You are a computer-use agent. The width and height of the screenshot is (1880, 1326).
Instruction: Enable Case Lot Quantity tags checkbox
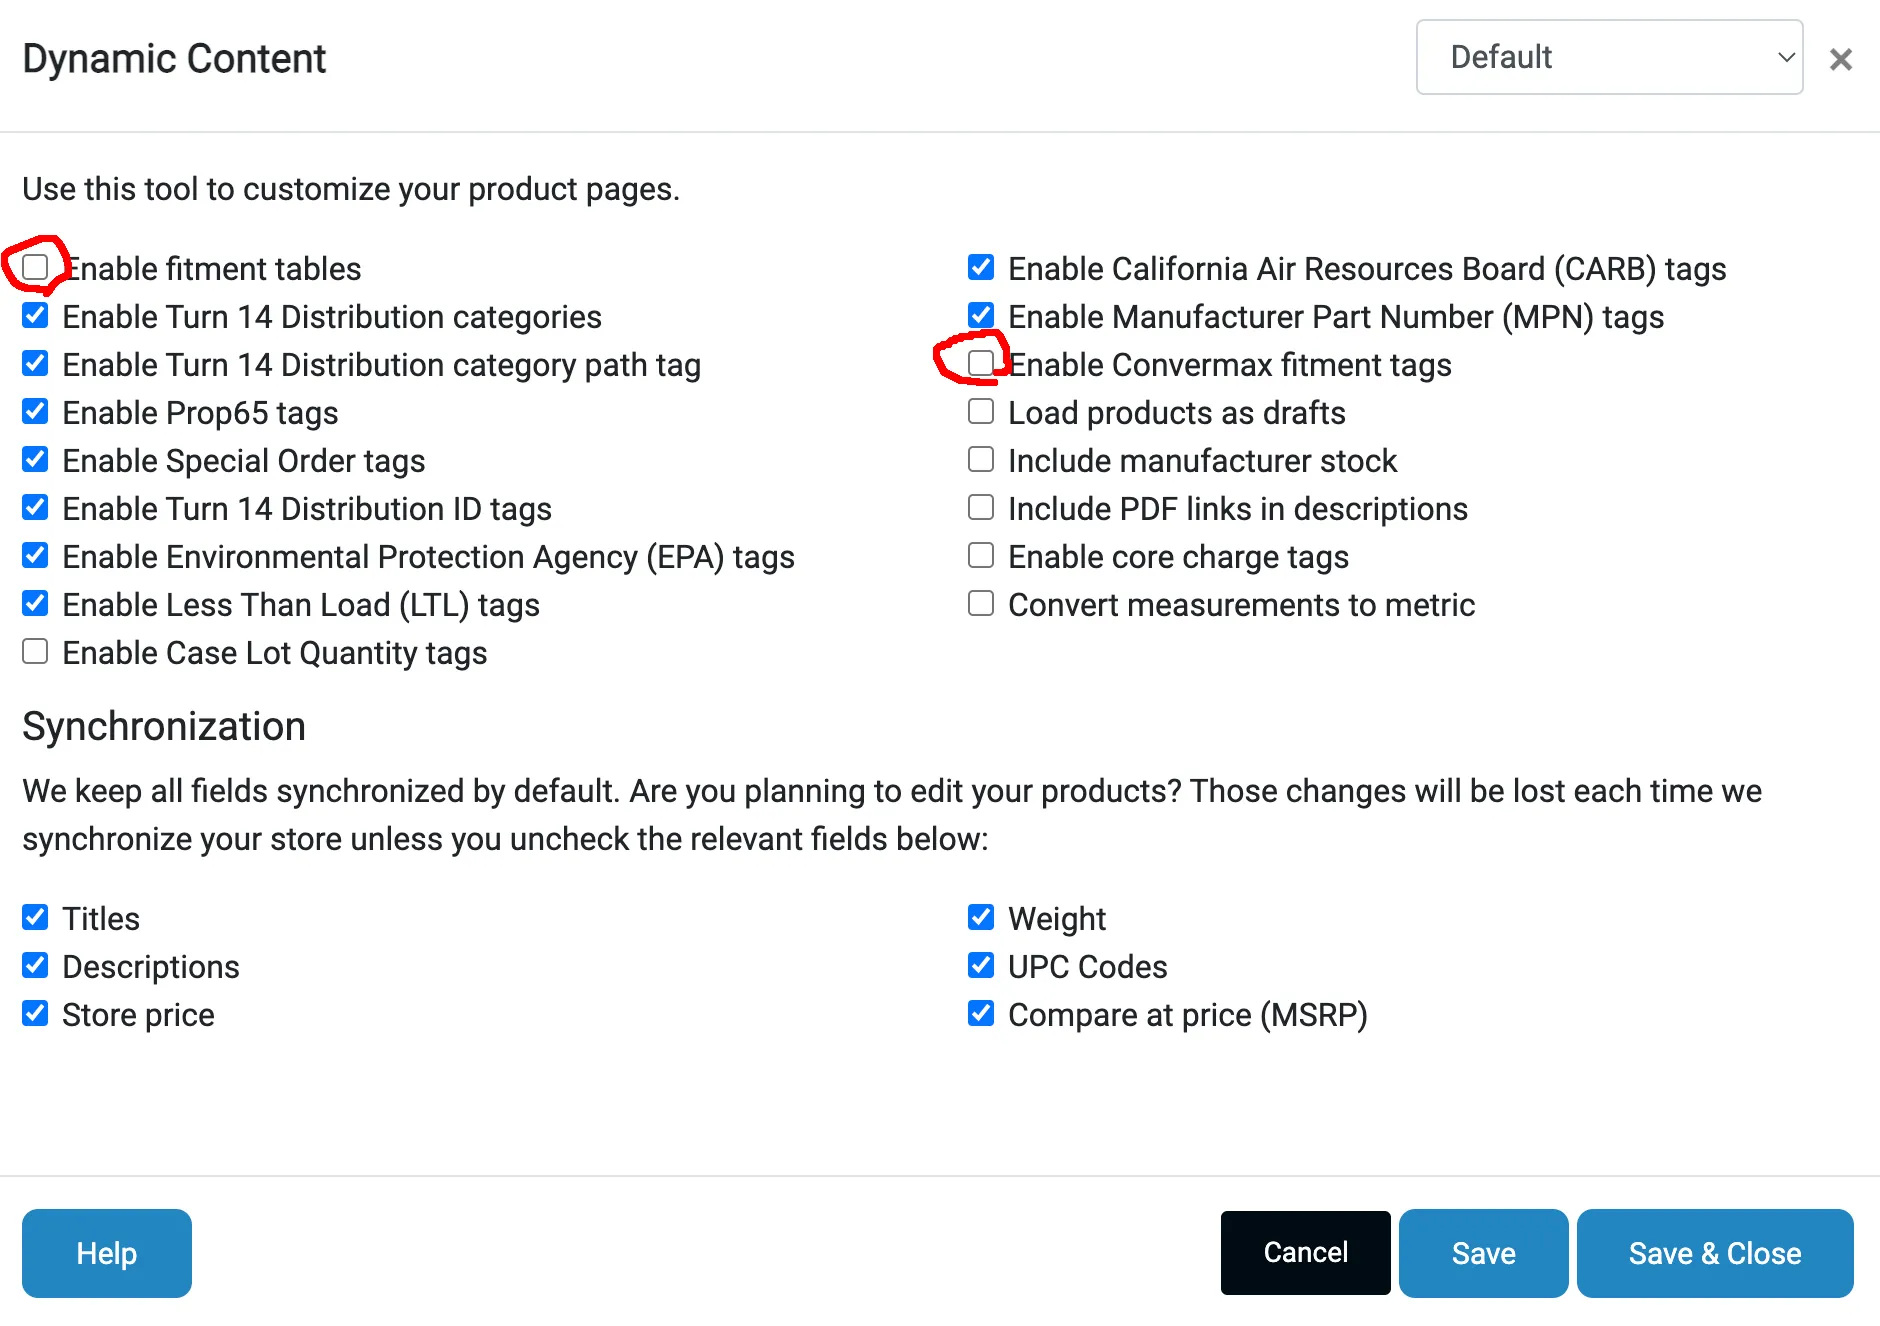pos(36,652)
